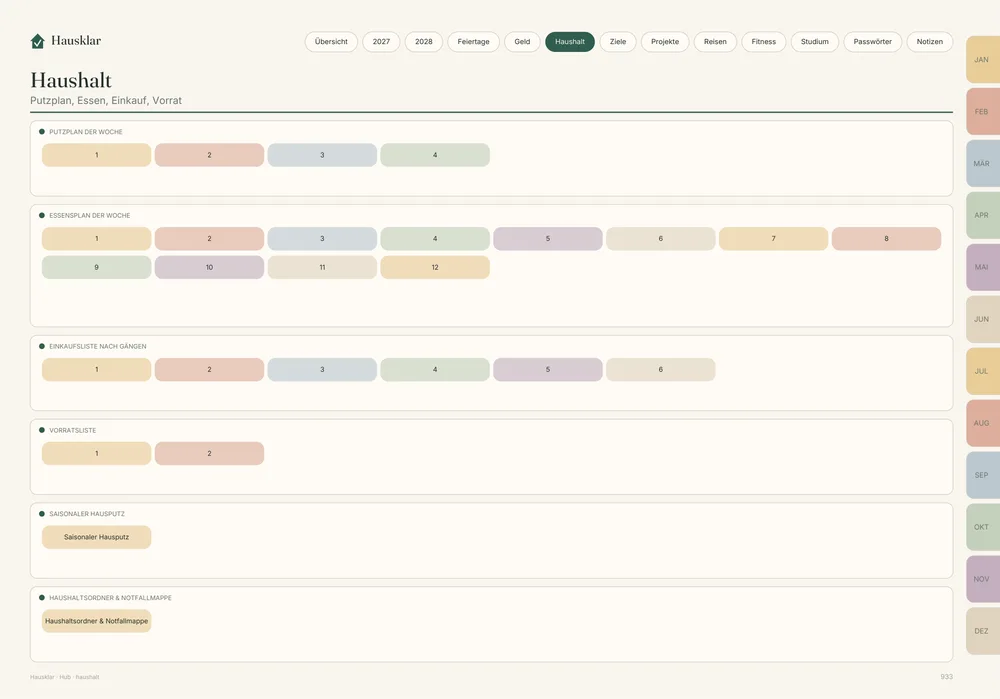Image resolution: width=1000 pixels, height=699 pixels.
Task: Jump to the OKT month side tab
Action: 983,527
